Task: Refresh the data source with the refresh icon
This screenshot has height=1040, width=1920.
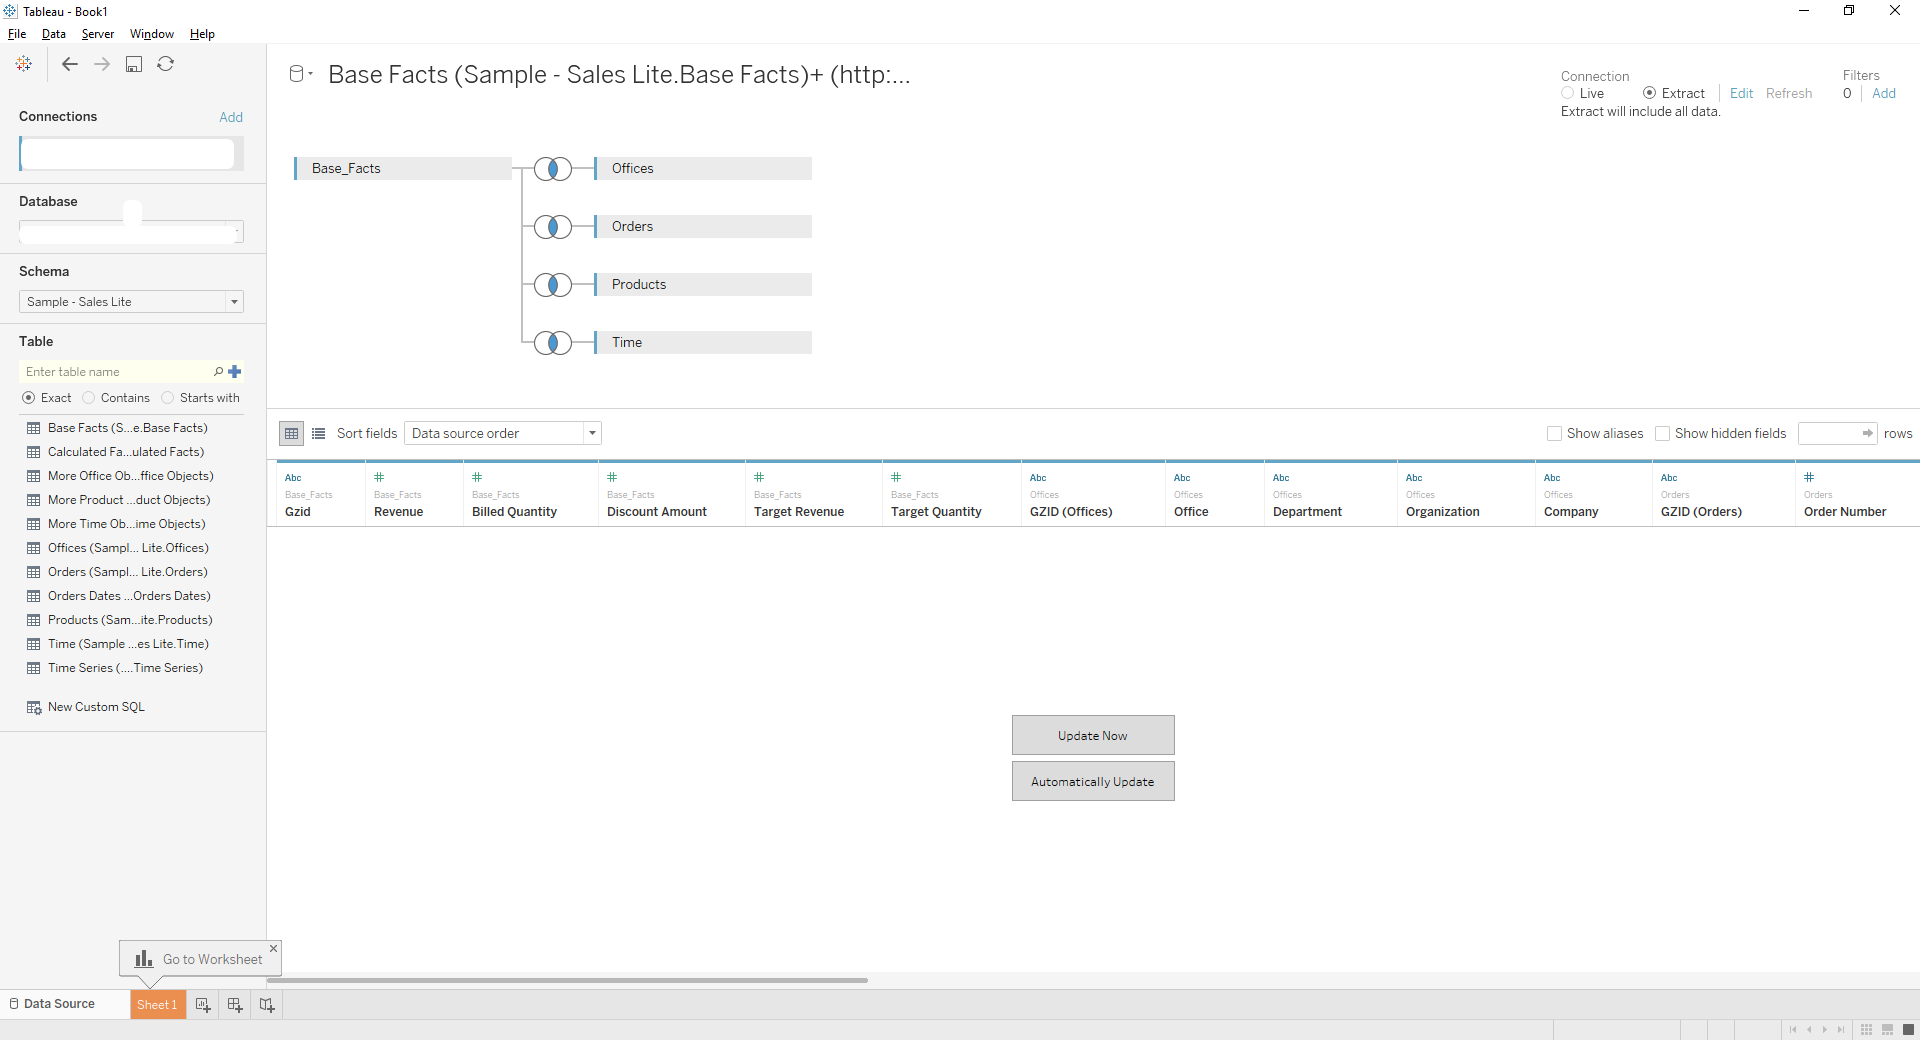Action: [x=166, y=64]
